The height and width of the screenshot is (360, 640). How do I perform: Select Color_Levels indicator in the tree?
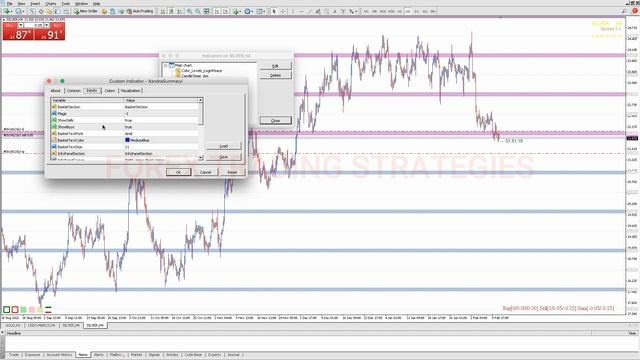click(202, 71)
